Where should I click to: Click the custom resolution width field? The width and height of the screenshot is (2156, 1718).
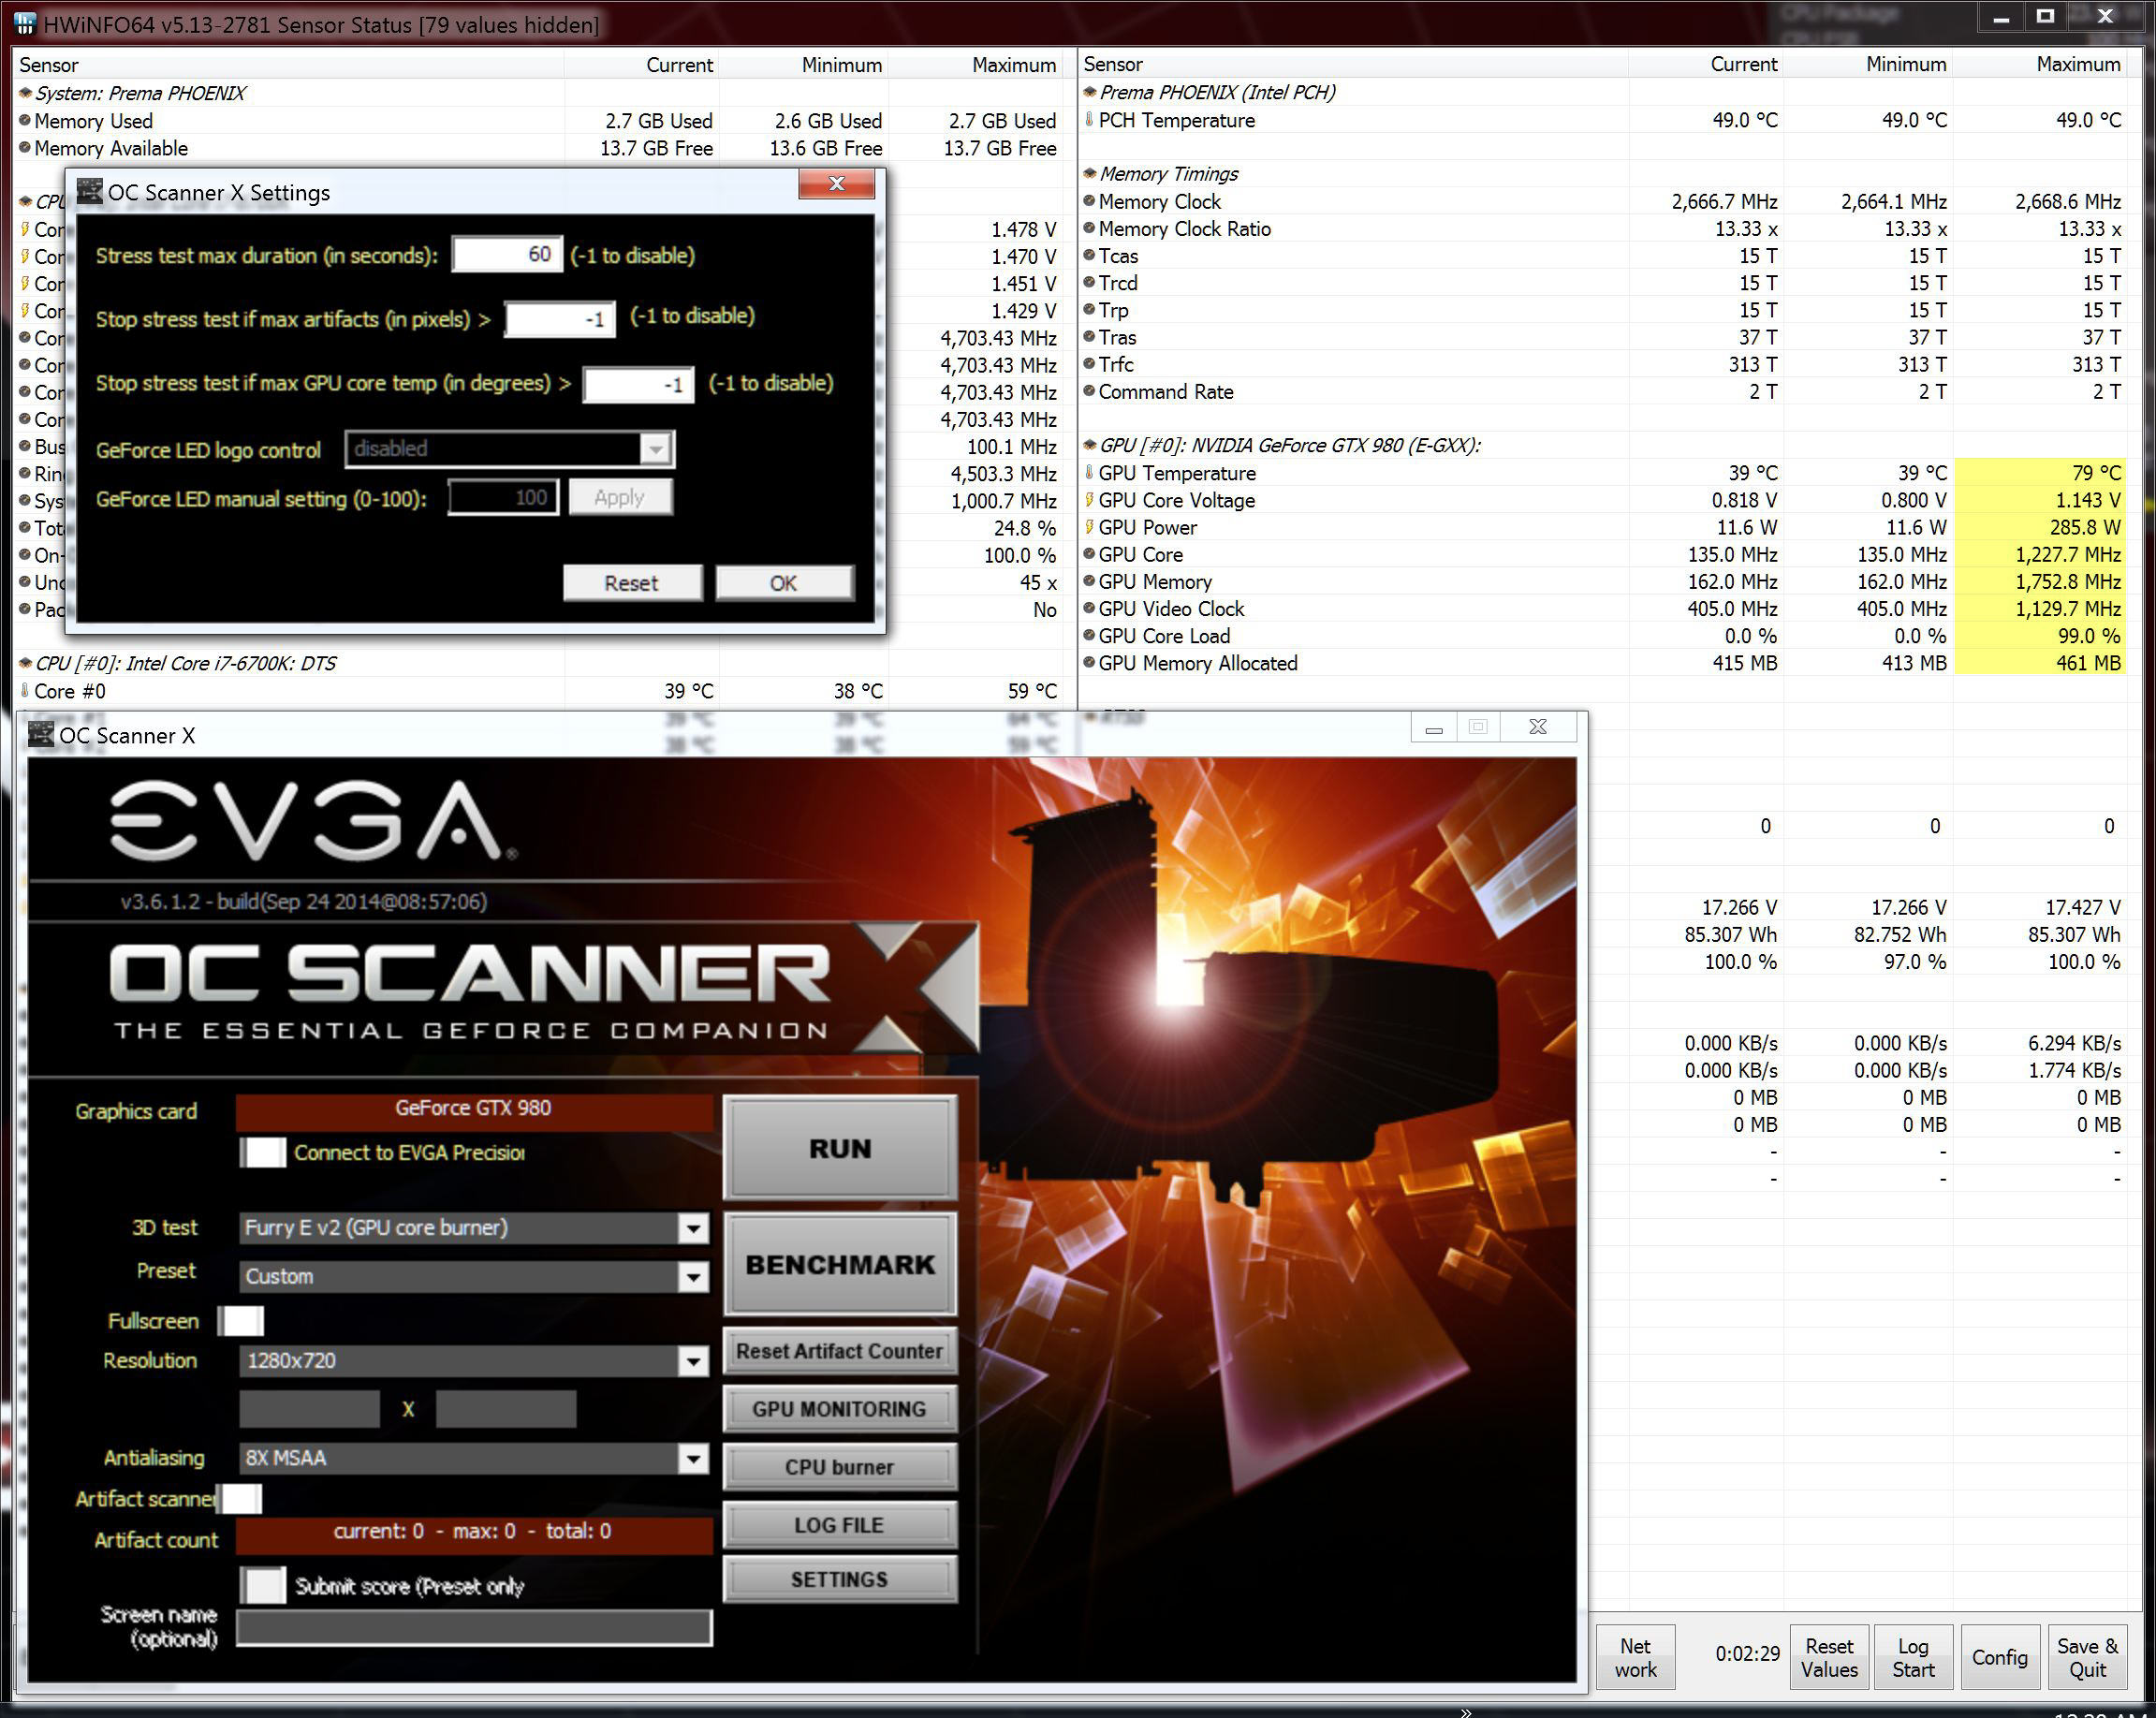pos(310,1408)
